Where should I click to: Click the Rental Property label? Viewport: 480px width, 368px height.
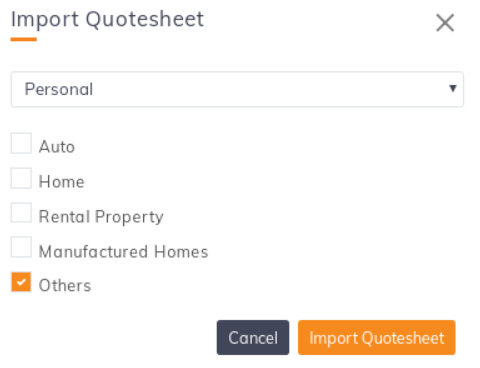pos(101,217)
